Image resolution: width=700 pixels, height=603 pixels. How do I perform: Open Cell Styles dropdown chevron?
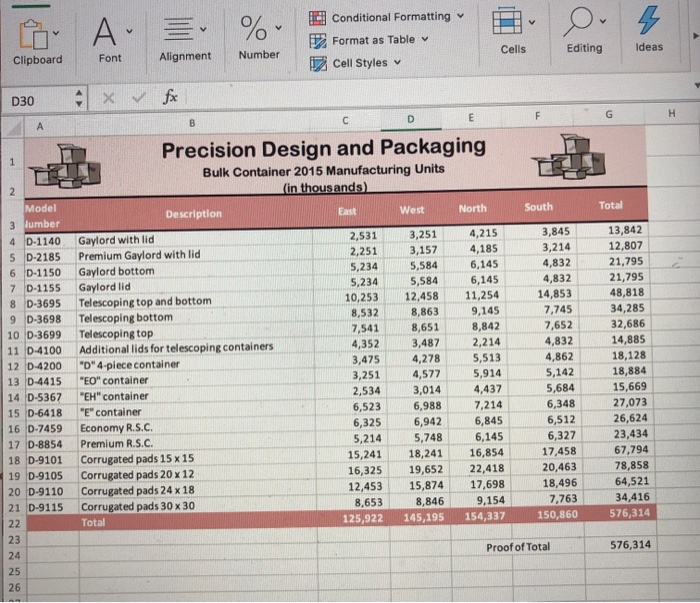pyautogui.click(x=397, y=62)
